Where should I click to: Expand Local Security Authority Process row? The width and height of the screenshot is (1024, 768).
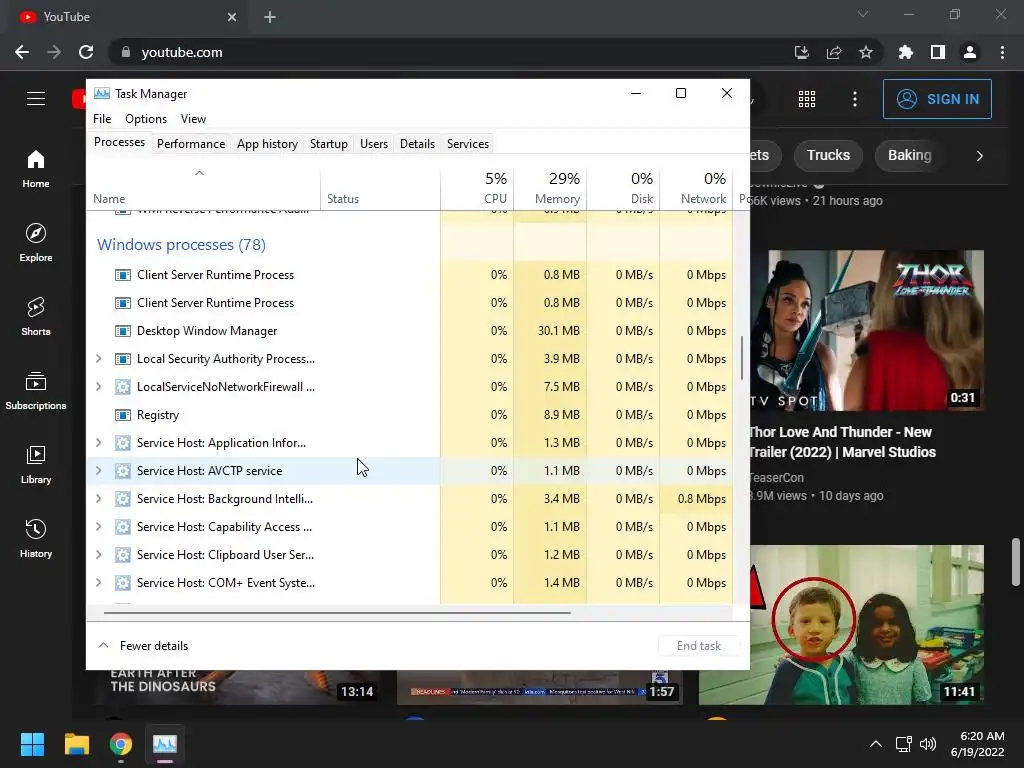coord(99,359)
